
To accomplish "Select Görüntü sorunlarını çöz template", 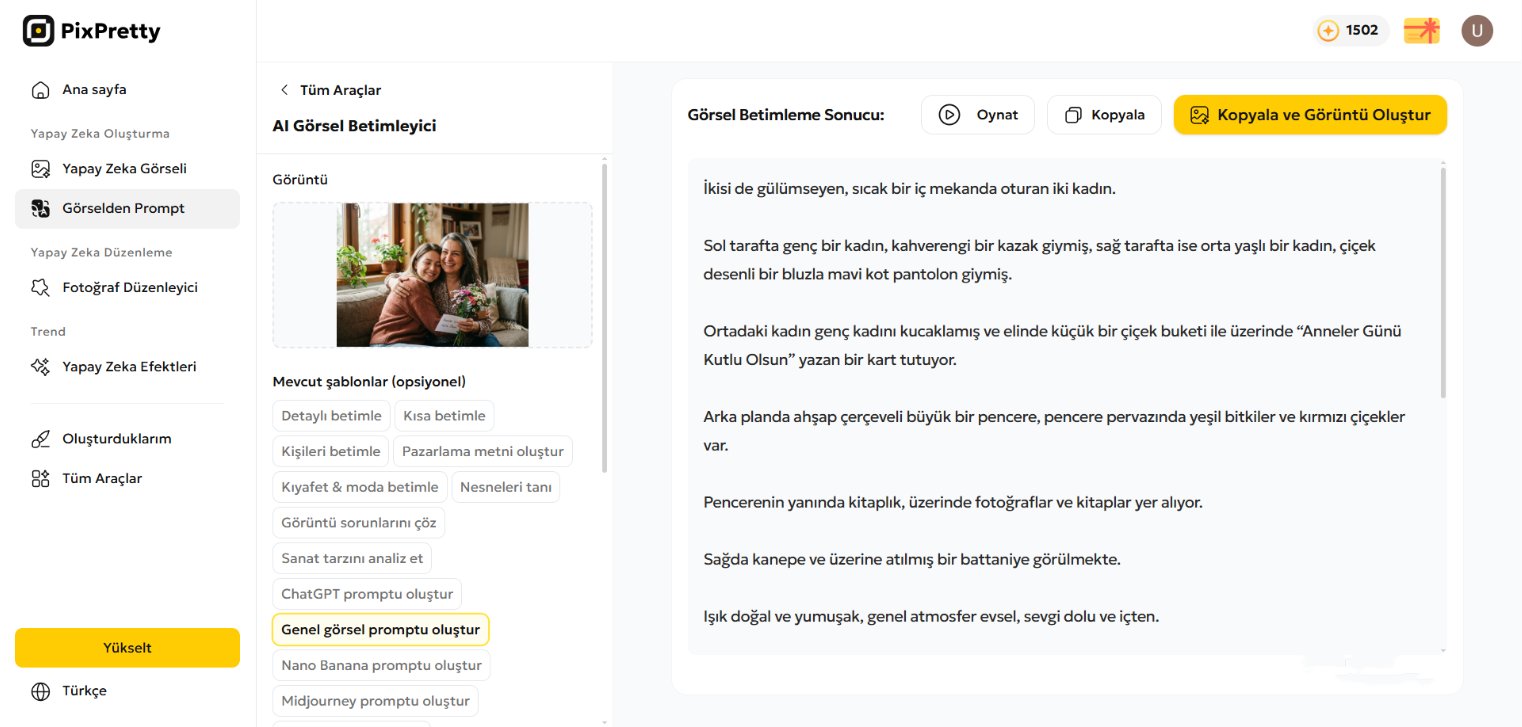I will 359,523.
